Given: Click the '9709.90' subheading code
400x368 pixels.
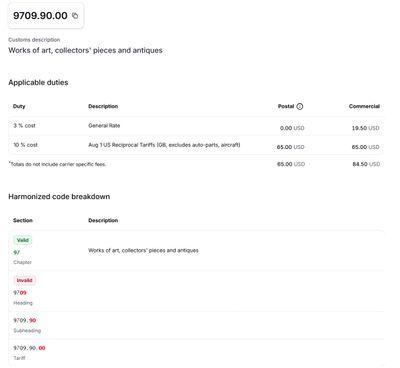Looking at the screenshot, I should [x=24, y=320].
